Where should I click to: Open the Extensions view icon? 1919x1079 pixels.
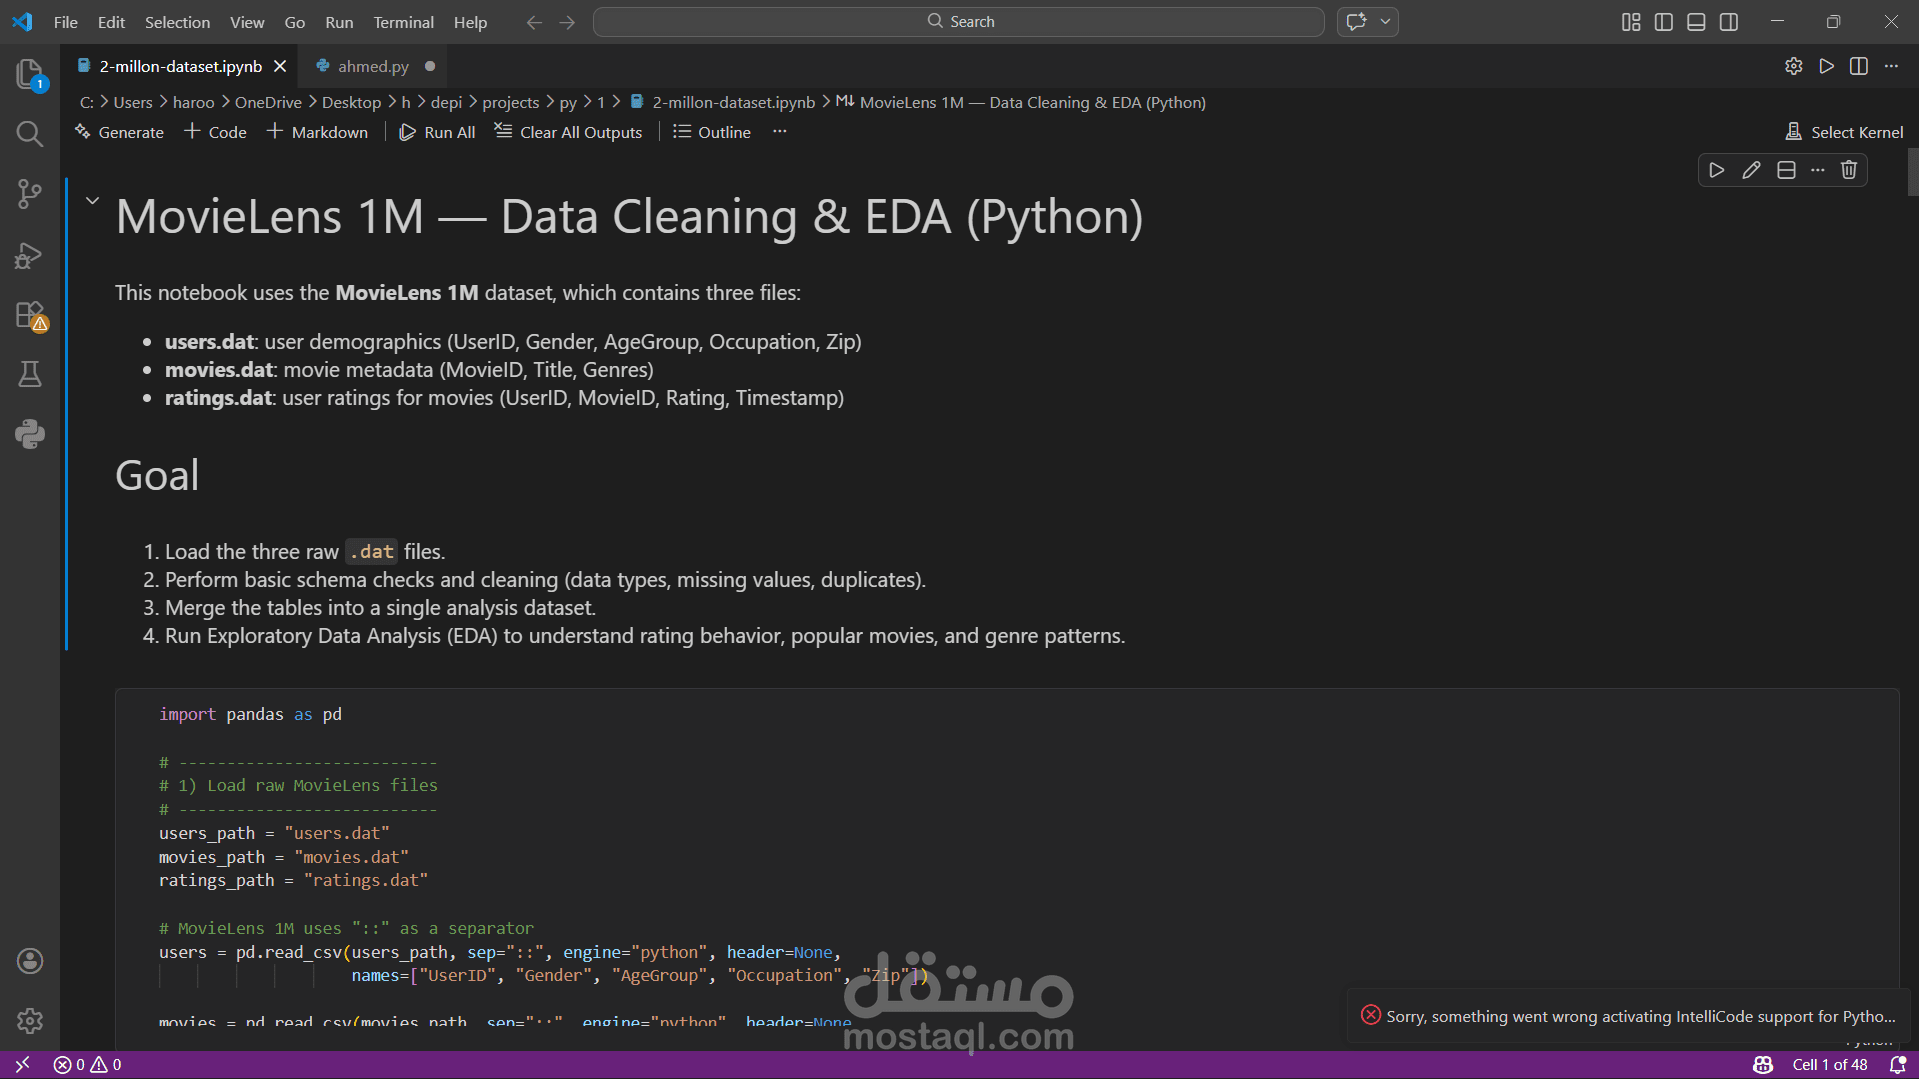29,314
